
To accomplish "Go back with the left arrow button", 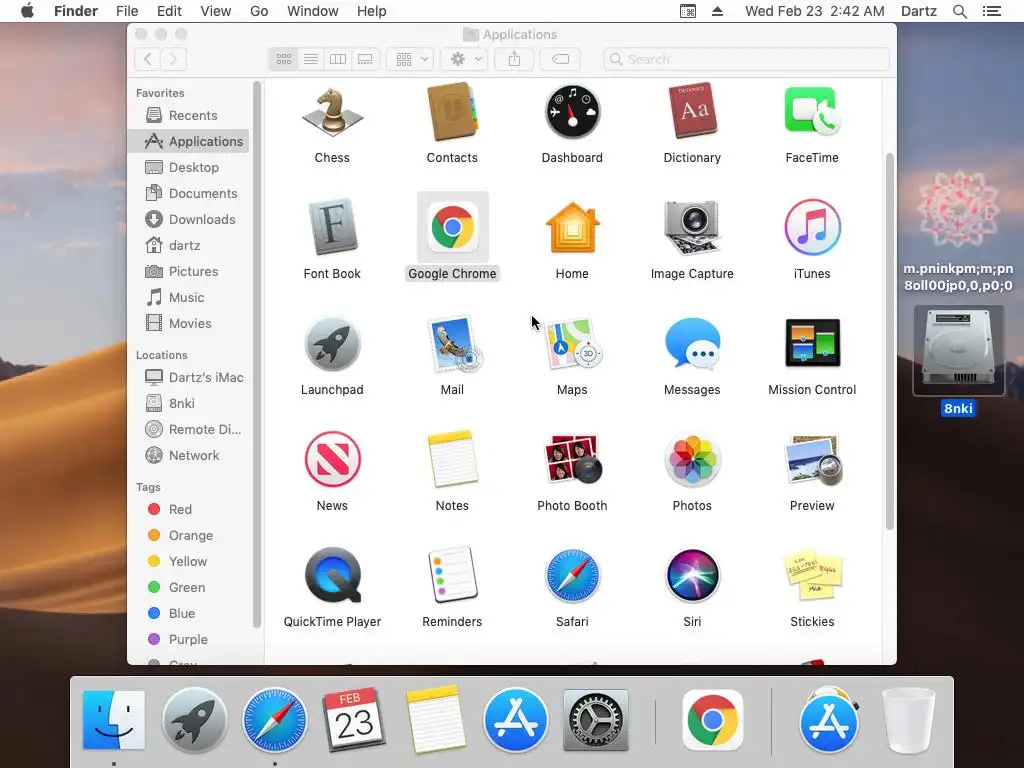I will (148, 59).
